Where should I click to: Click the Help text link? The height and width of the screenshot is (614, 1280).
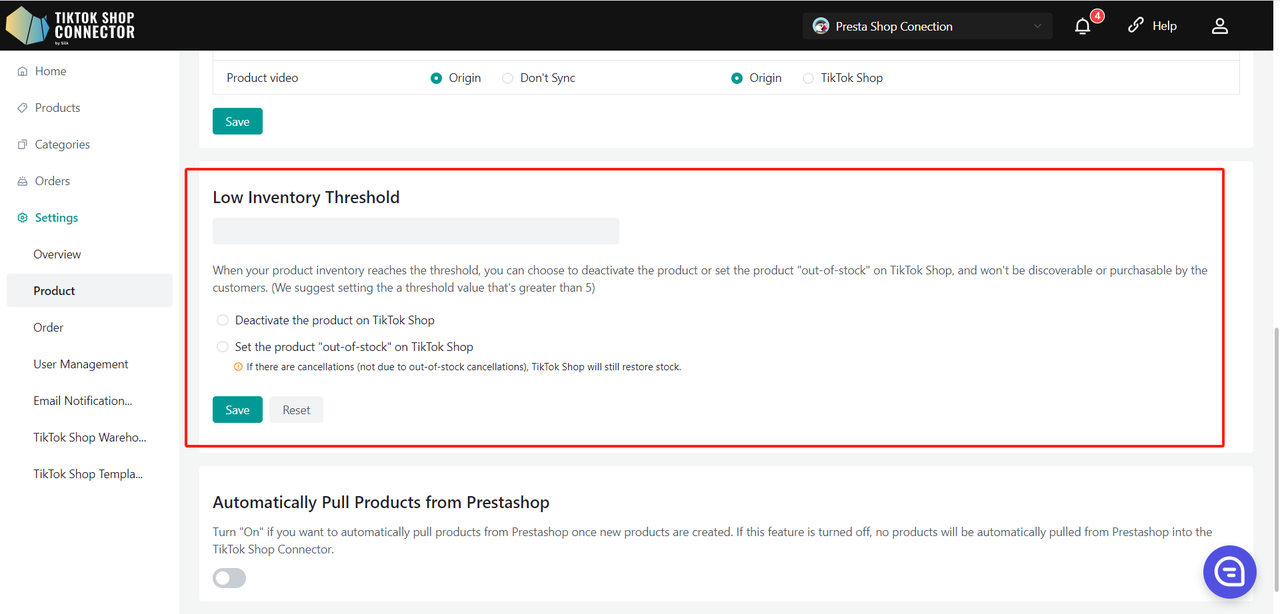point(1164,26)
